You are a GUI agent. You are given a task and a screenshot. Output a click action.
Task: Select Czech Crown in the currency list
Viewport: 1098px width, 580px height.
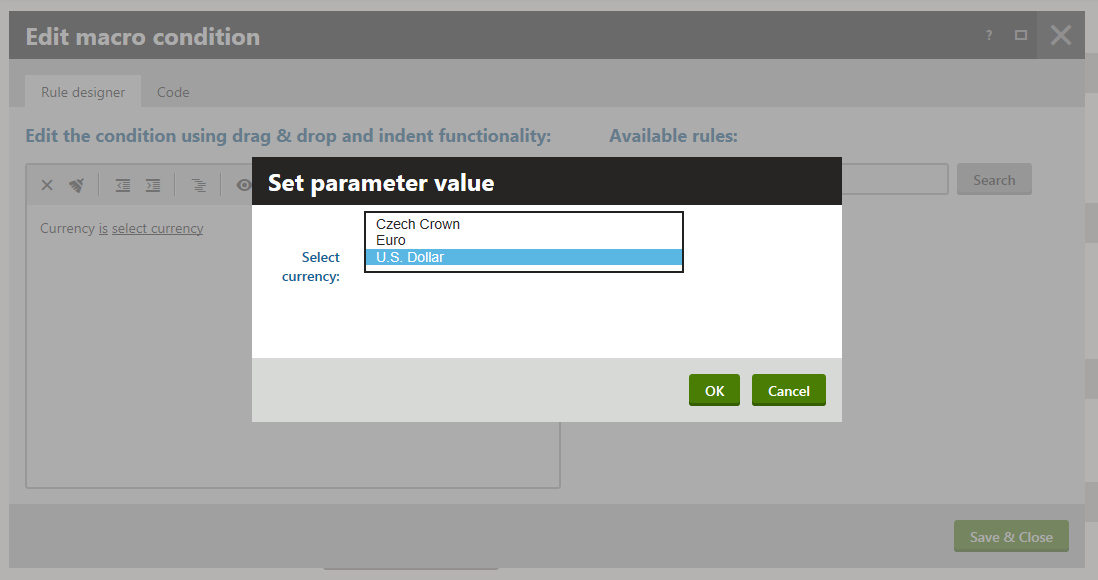point(523,224)
